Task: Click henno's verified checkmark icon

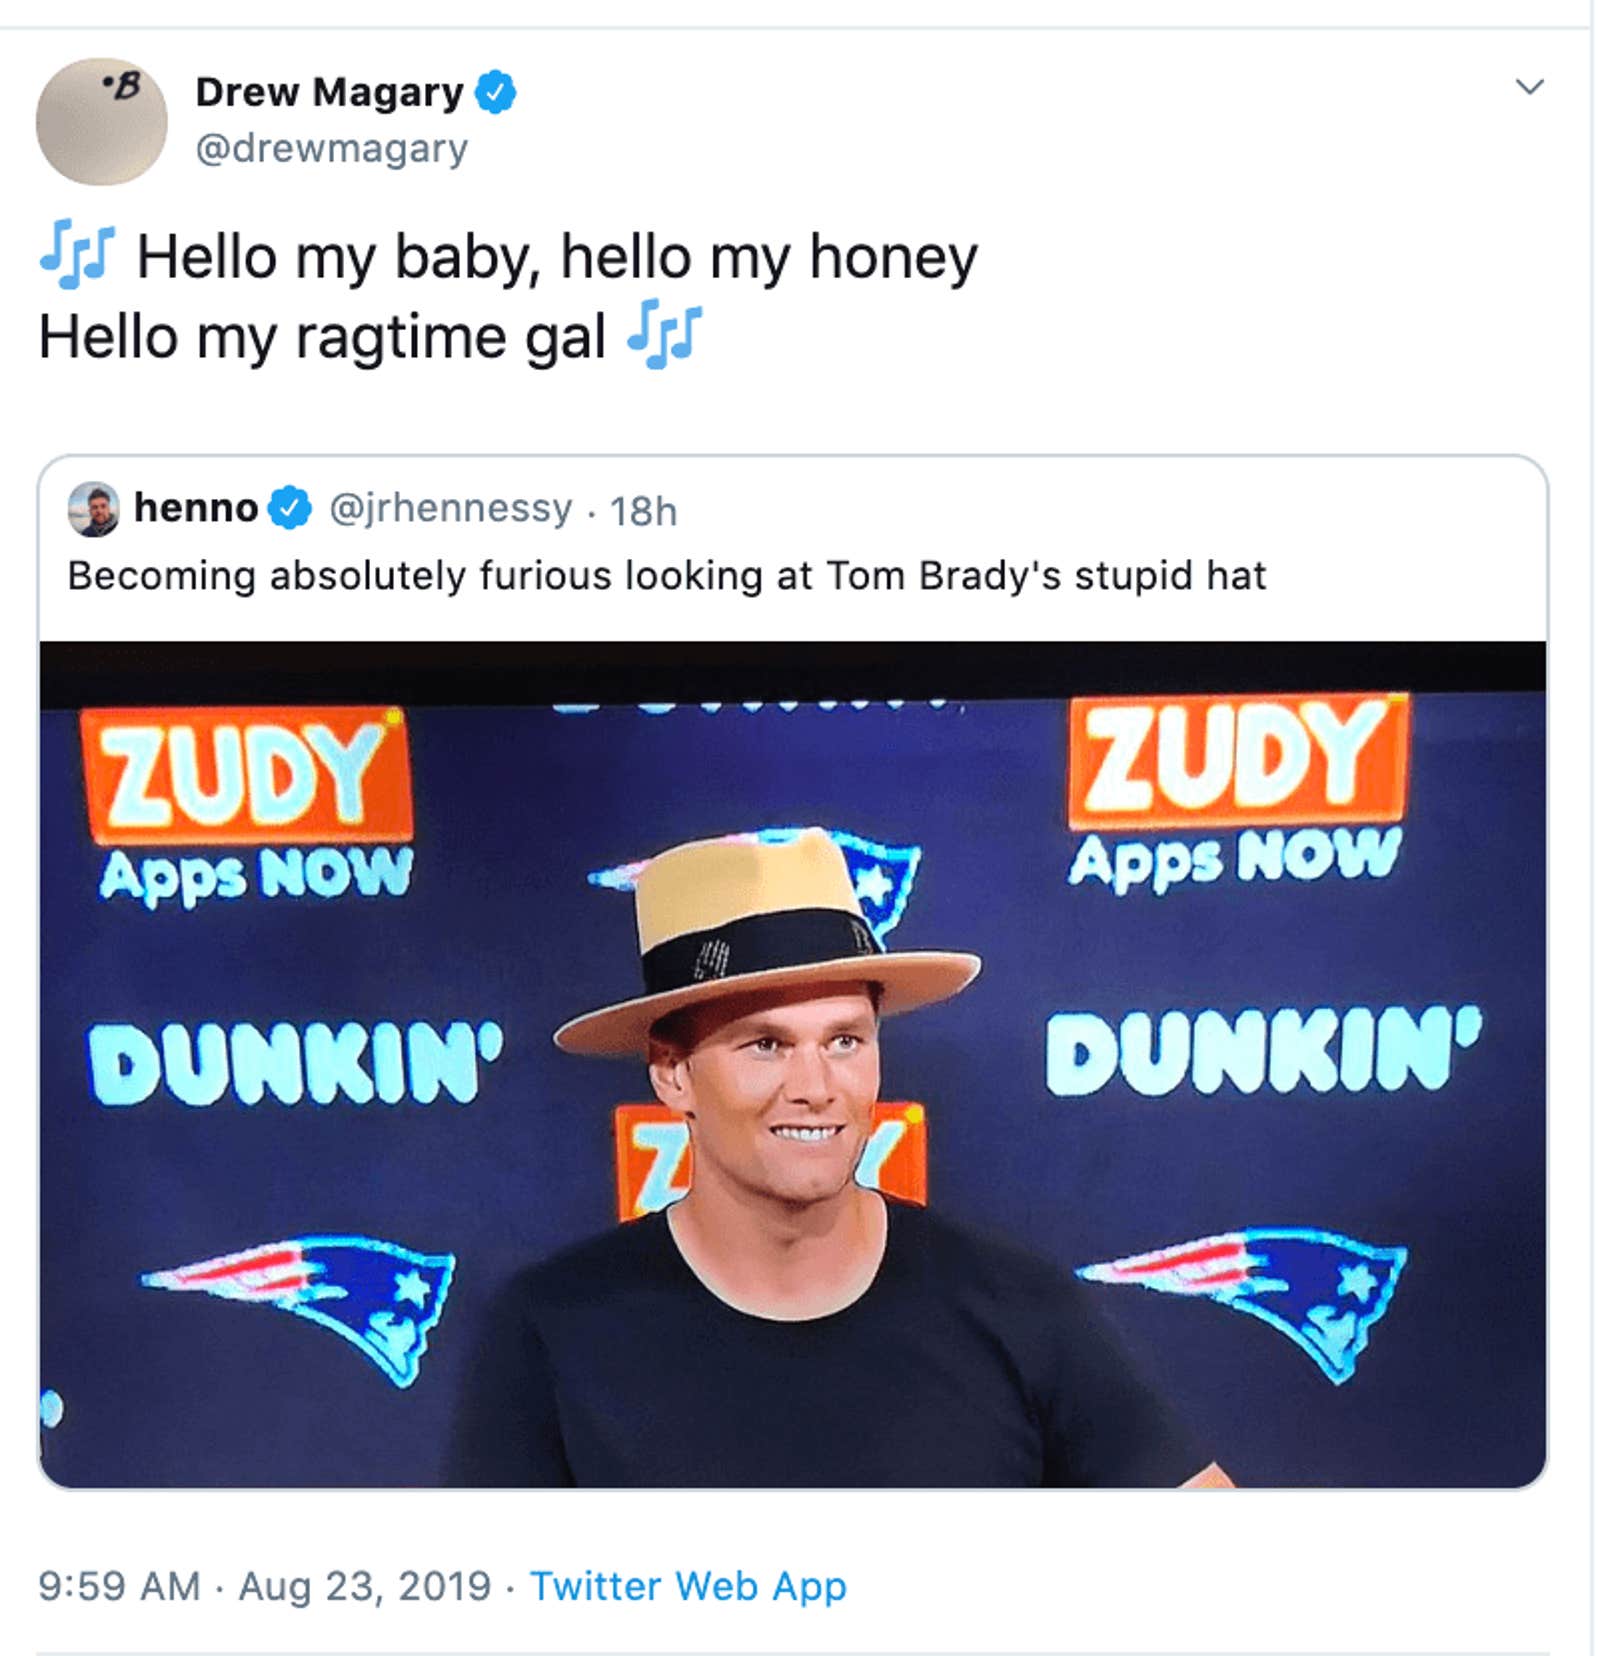Action: pyautogui.click(x=288, y=508)
